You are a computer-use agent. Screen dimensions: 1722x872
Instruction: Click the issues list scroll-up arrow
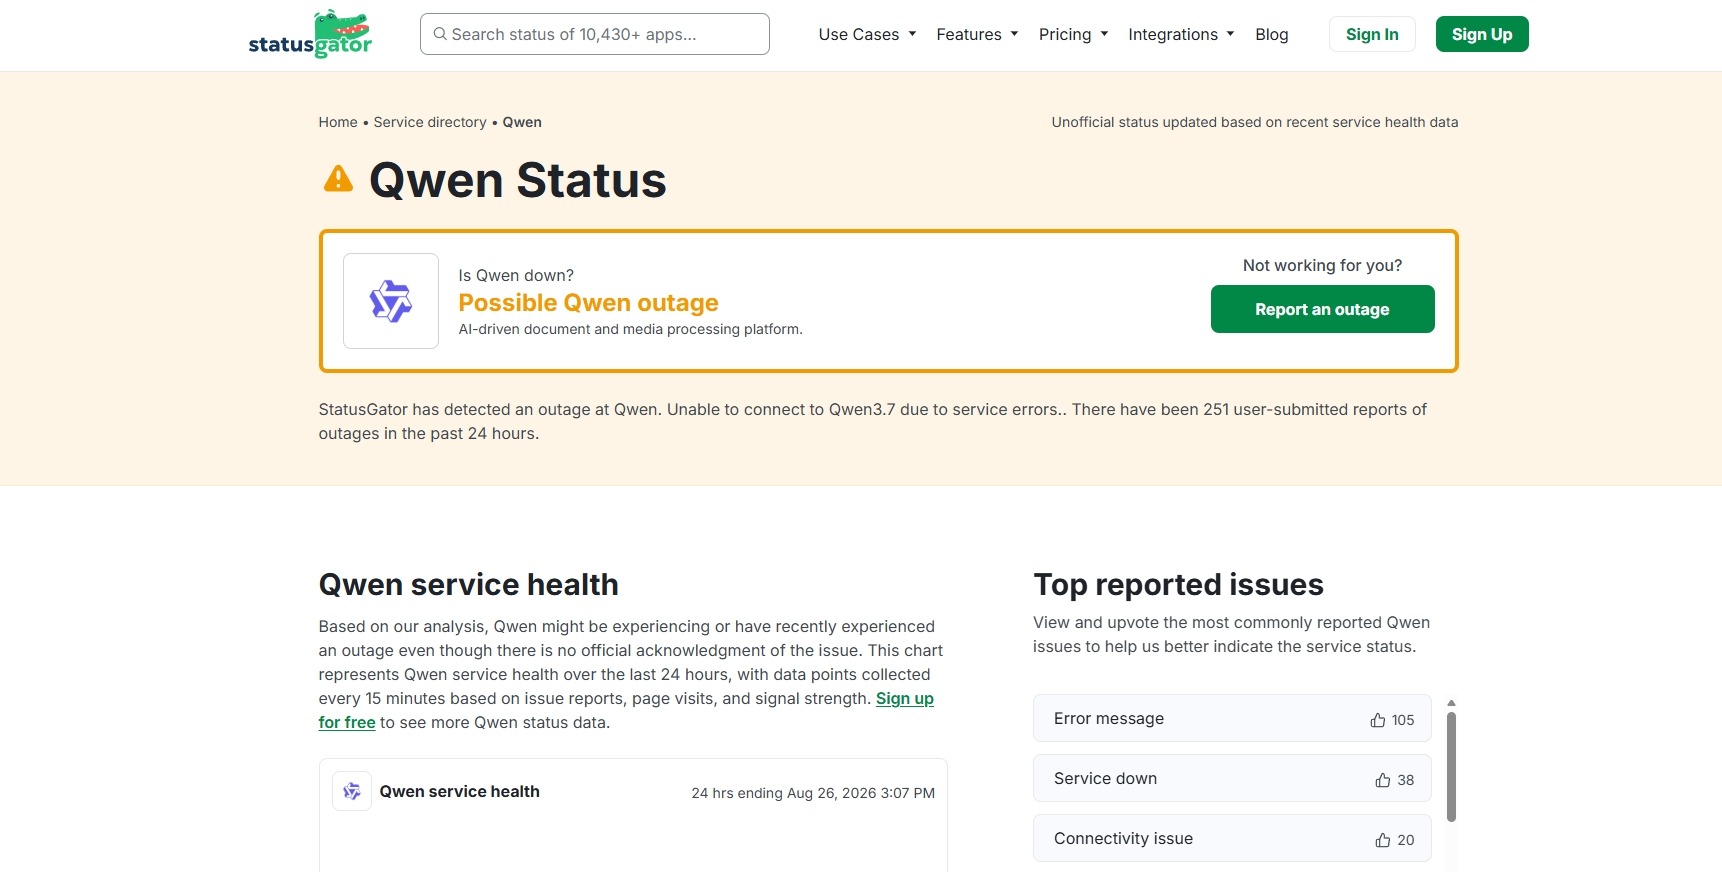[x=1451, y=703]
